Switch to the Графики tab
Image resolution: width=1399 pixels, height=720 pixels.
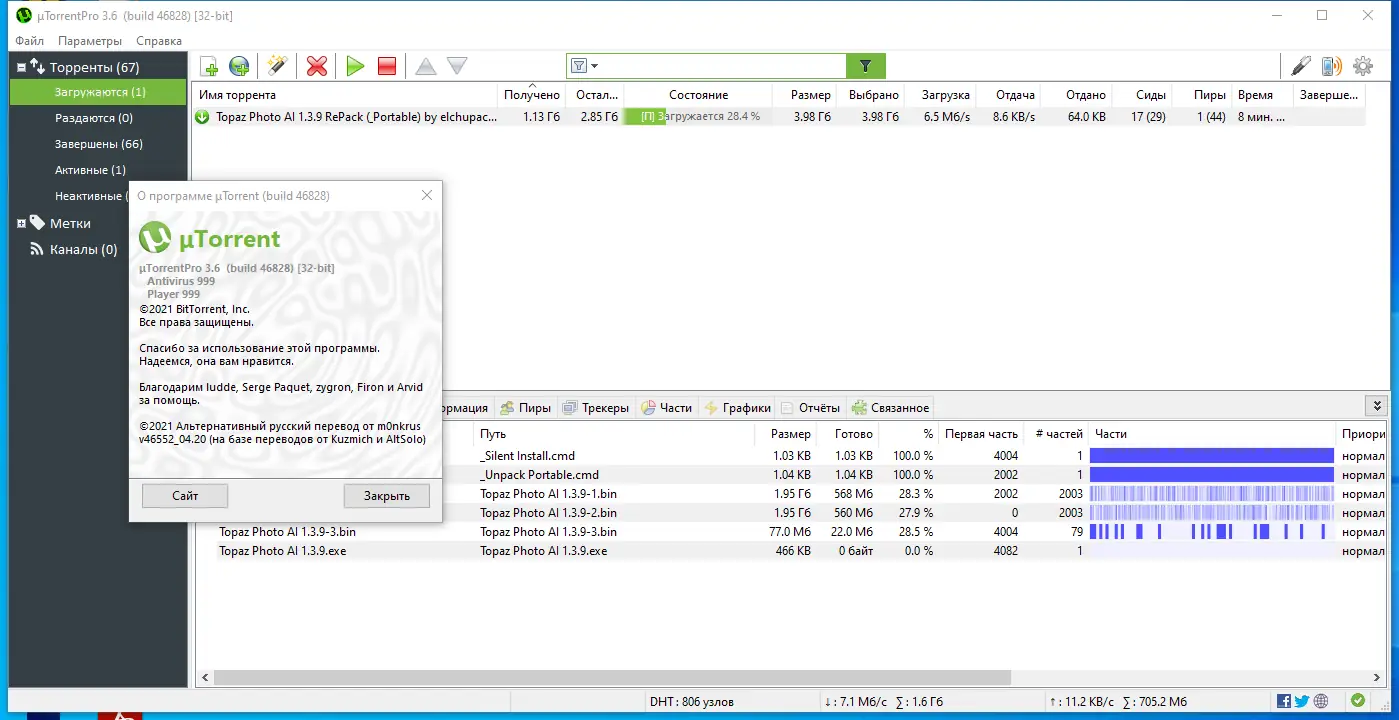point(738,407)
